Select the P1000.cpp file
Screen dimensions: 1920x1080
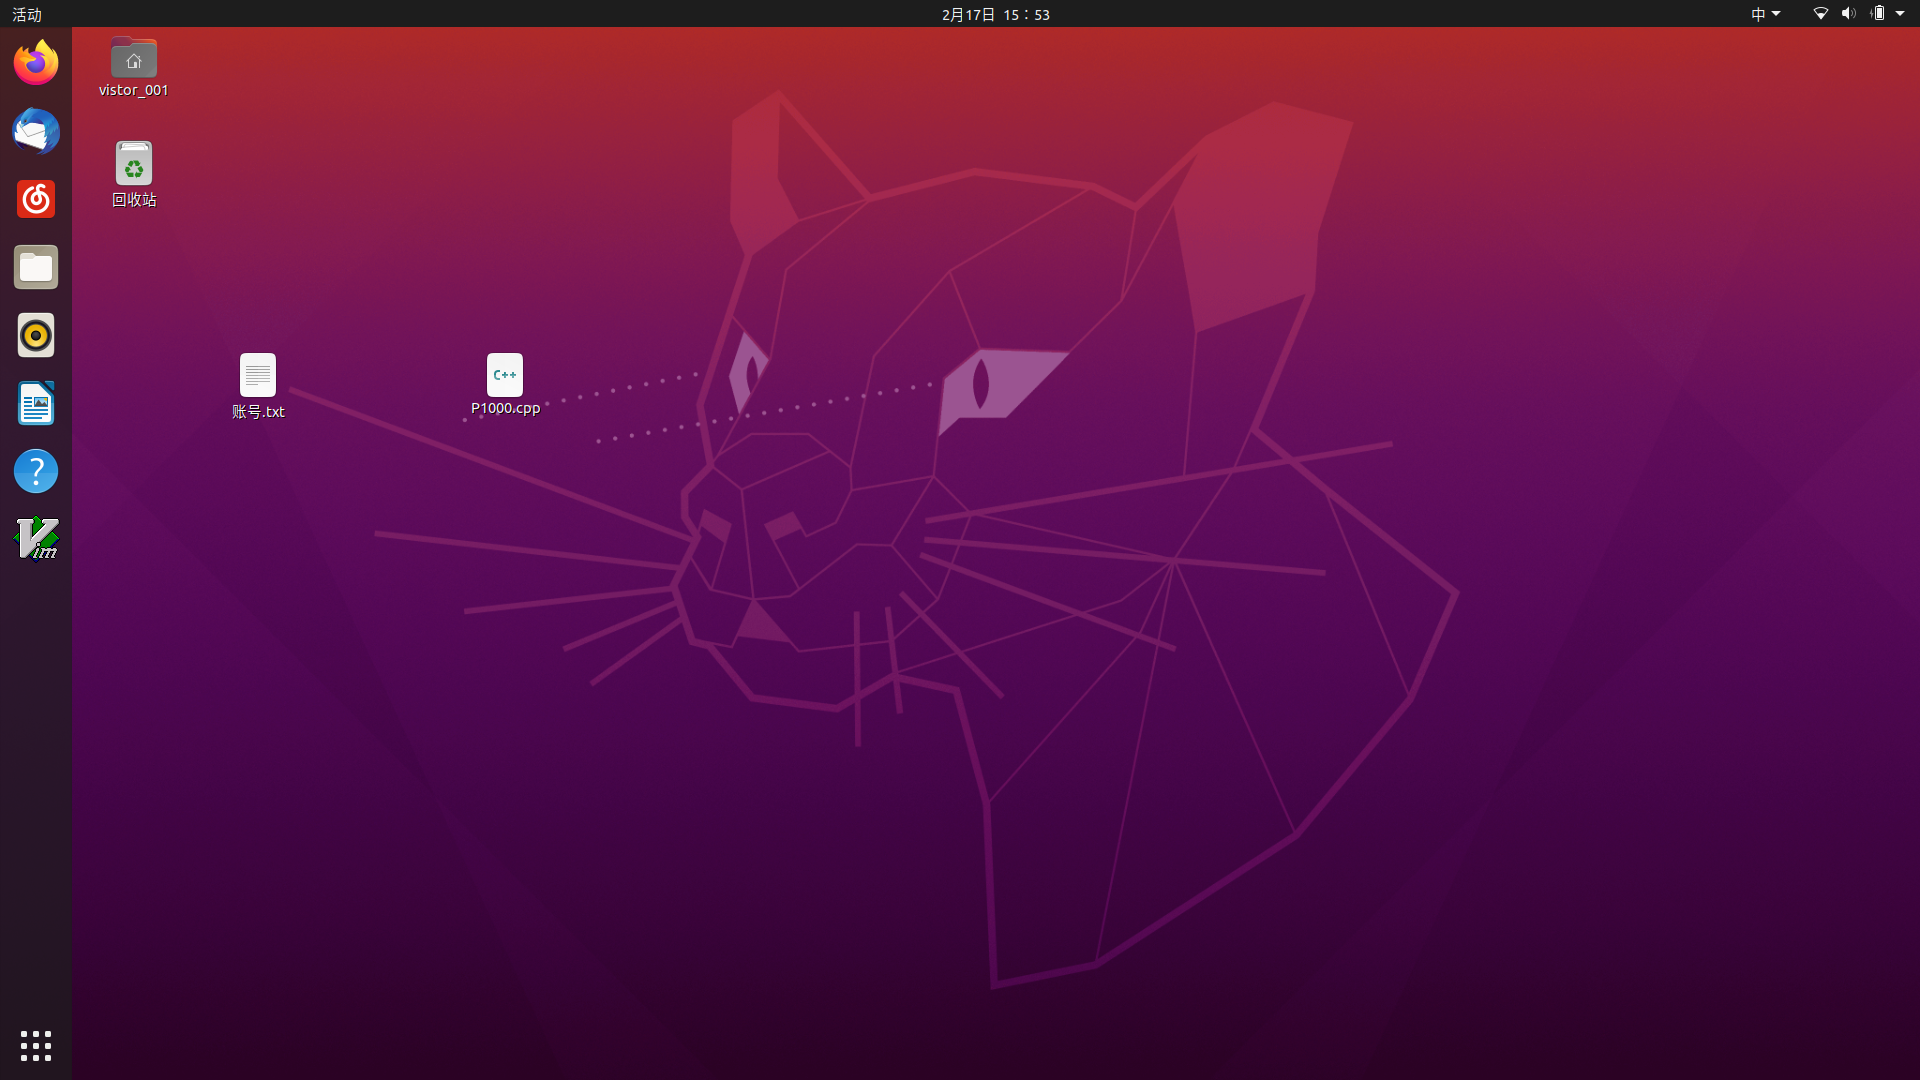(x=505, y=376)
